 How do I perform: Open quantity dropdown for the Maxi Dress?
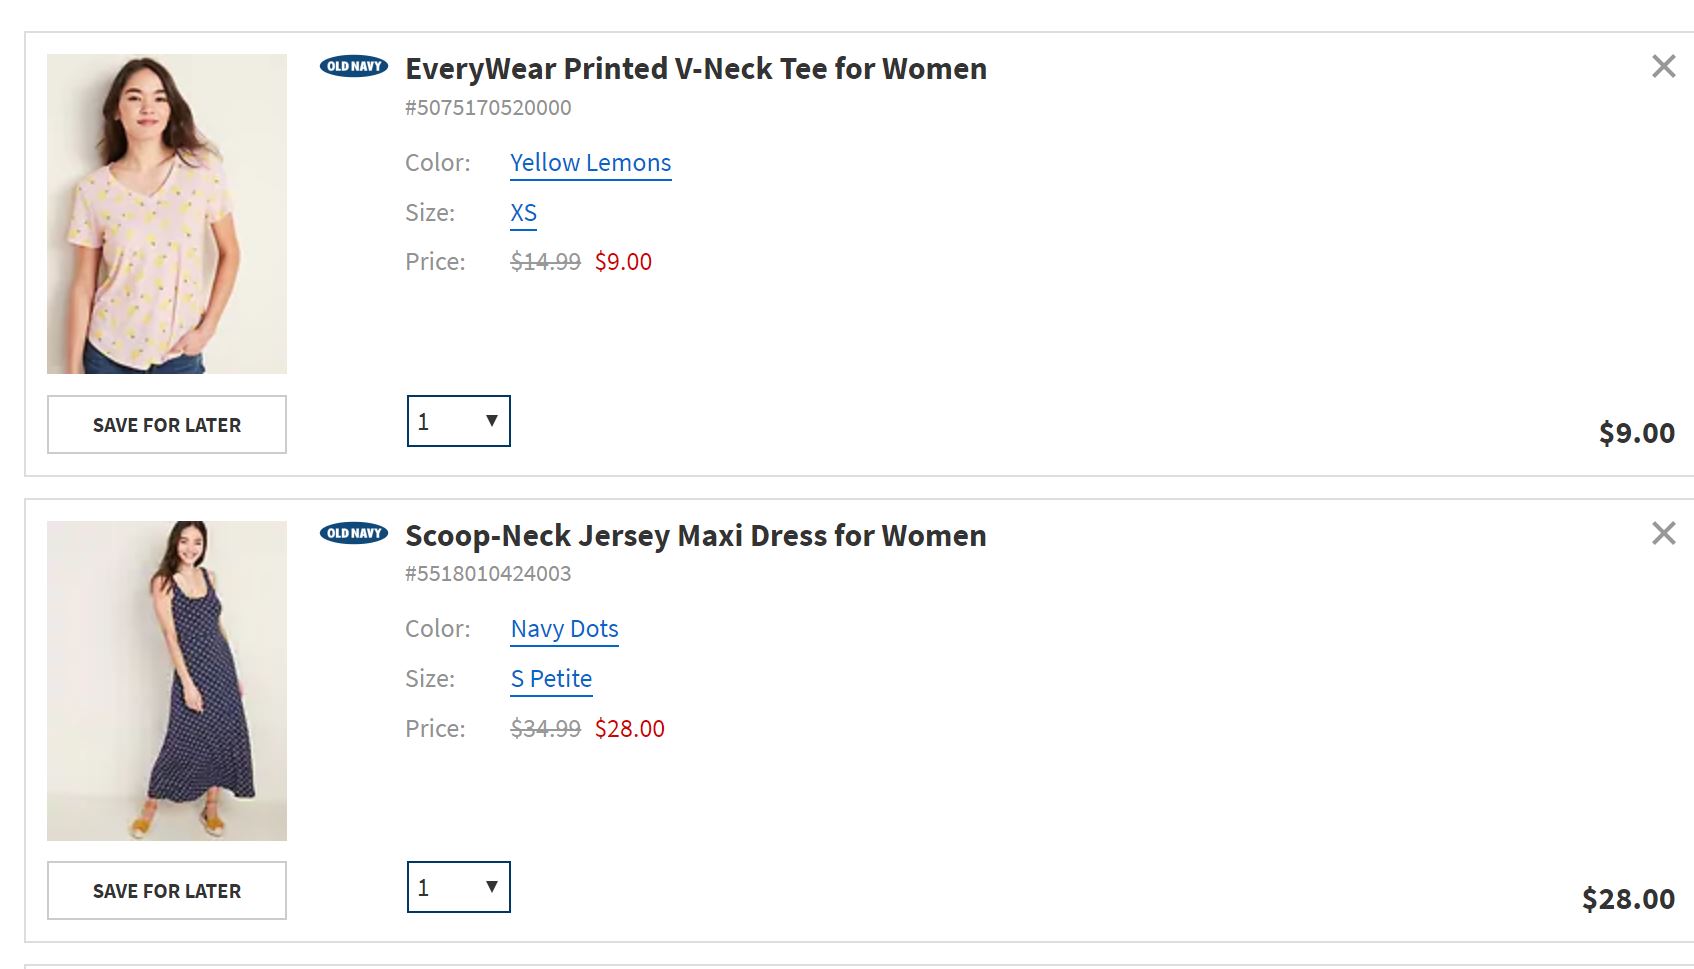pyautogui.click(x=459, y=887)
